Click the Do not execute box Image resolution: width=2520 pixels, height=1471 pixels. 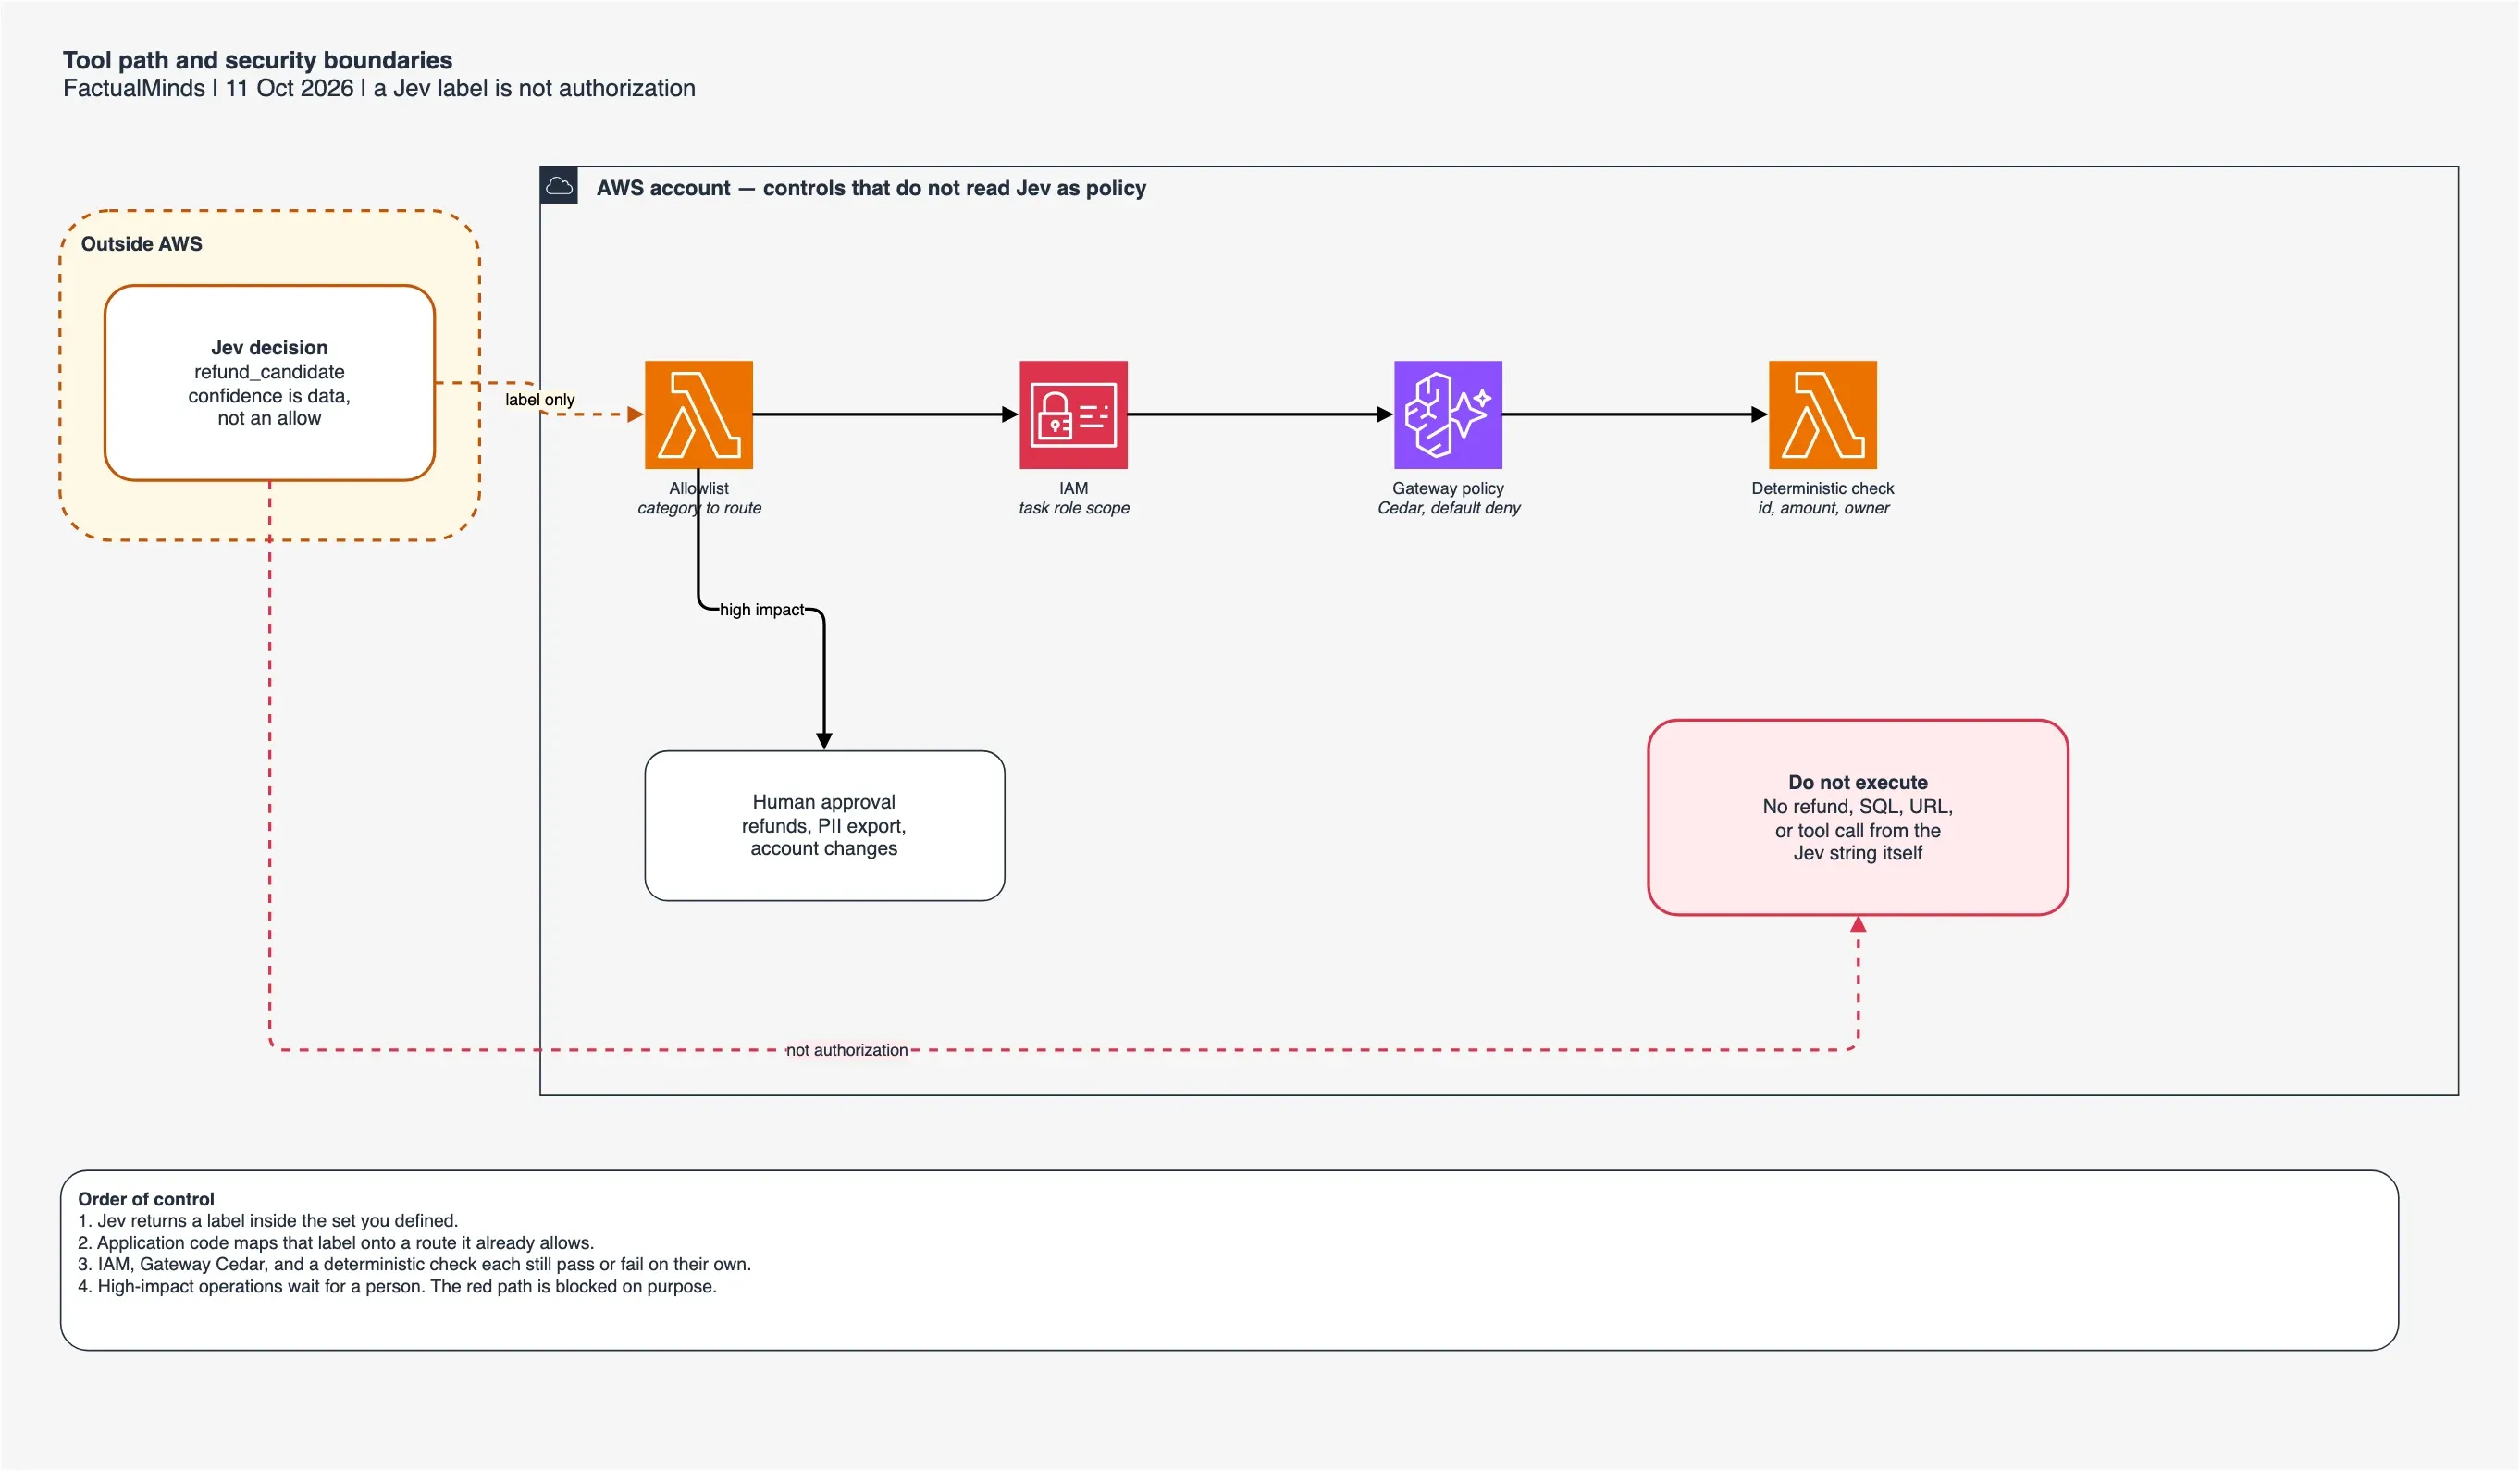(1857, 816)
